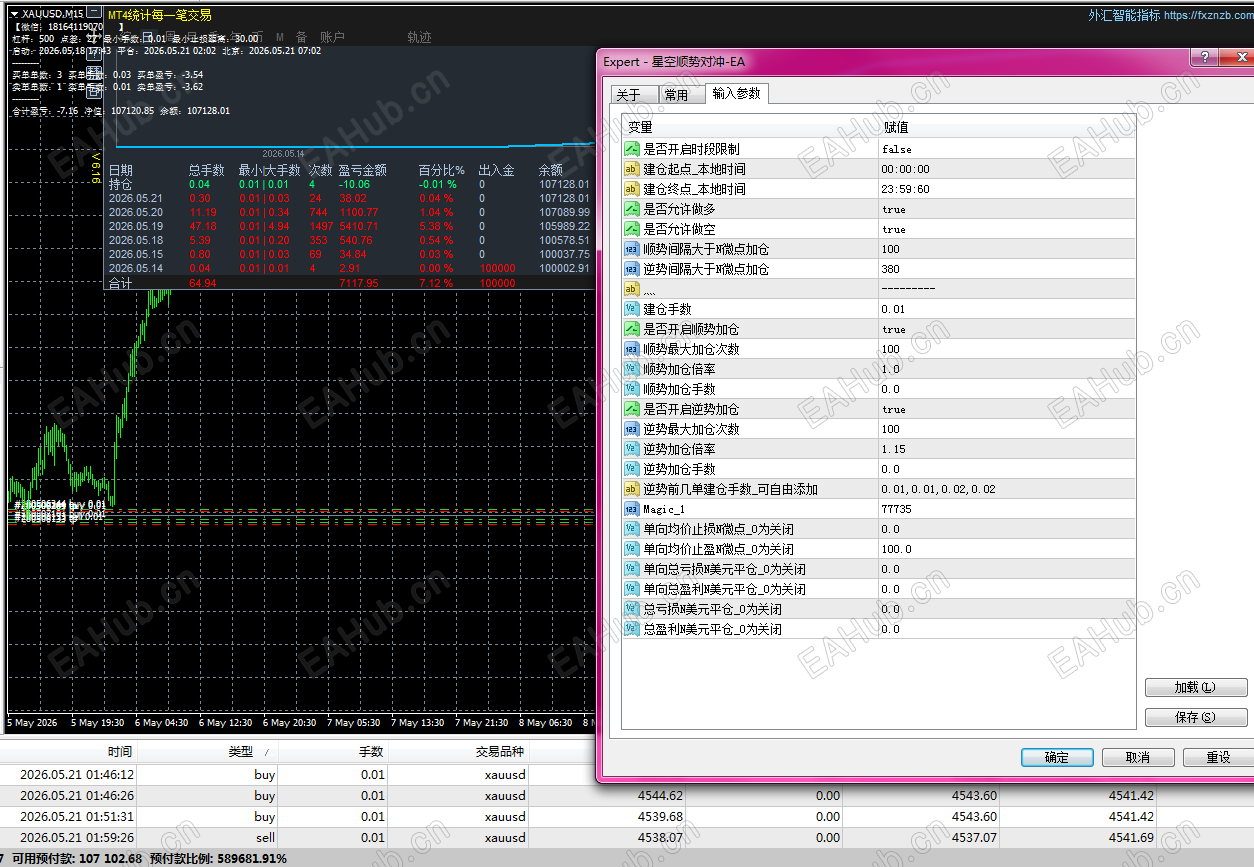Click the double icon beside 建仓手数
The height and width of the screenshot is (867, 1254).
631,309
